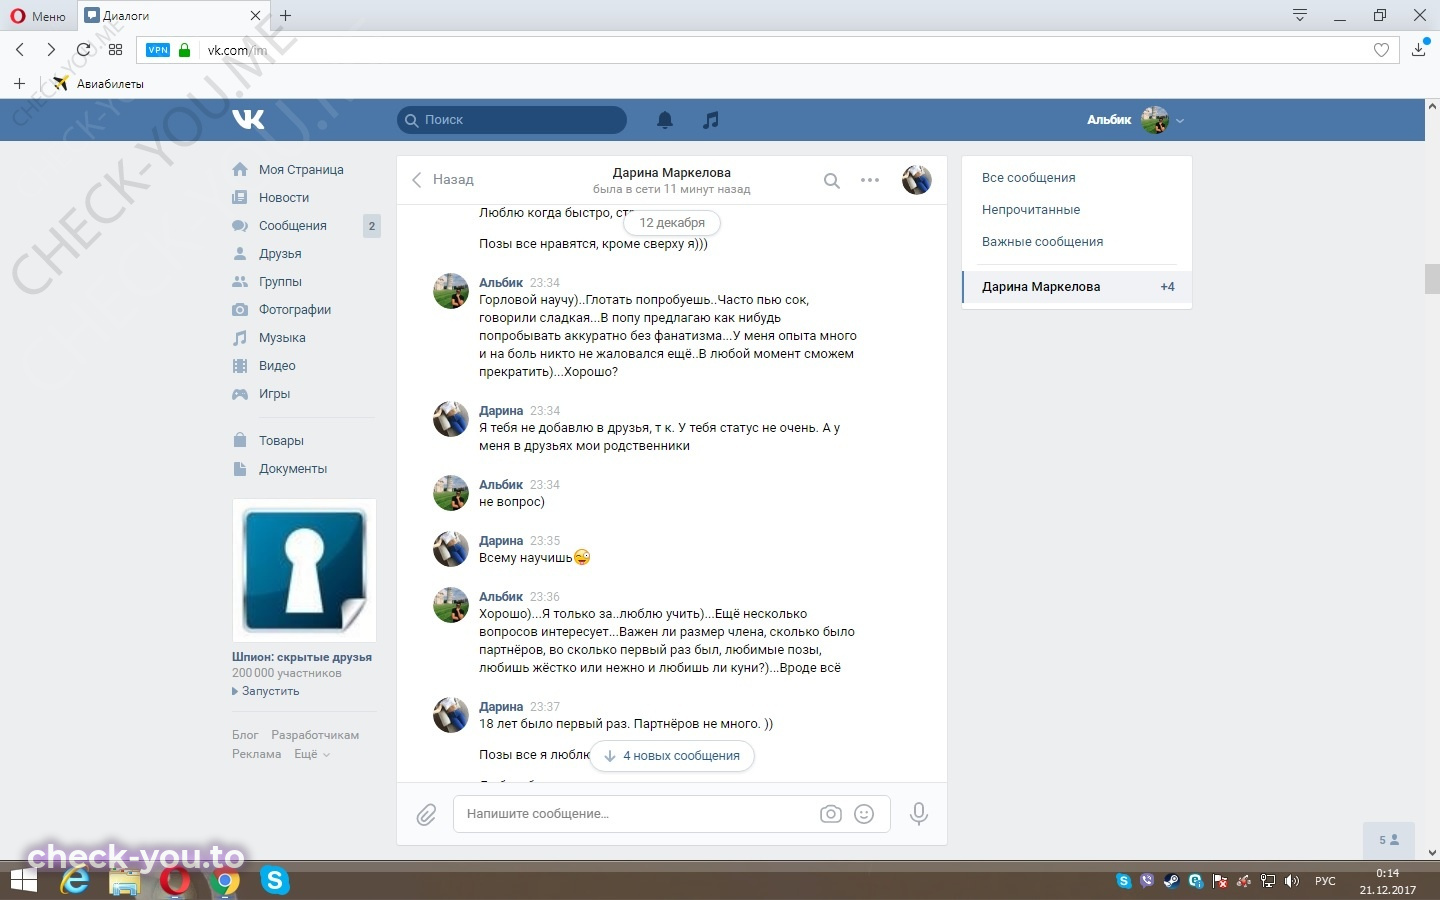Open Реклама footer link
The height and width of the screenshot is (900, 1440).
257,754
